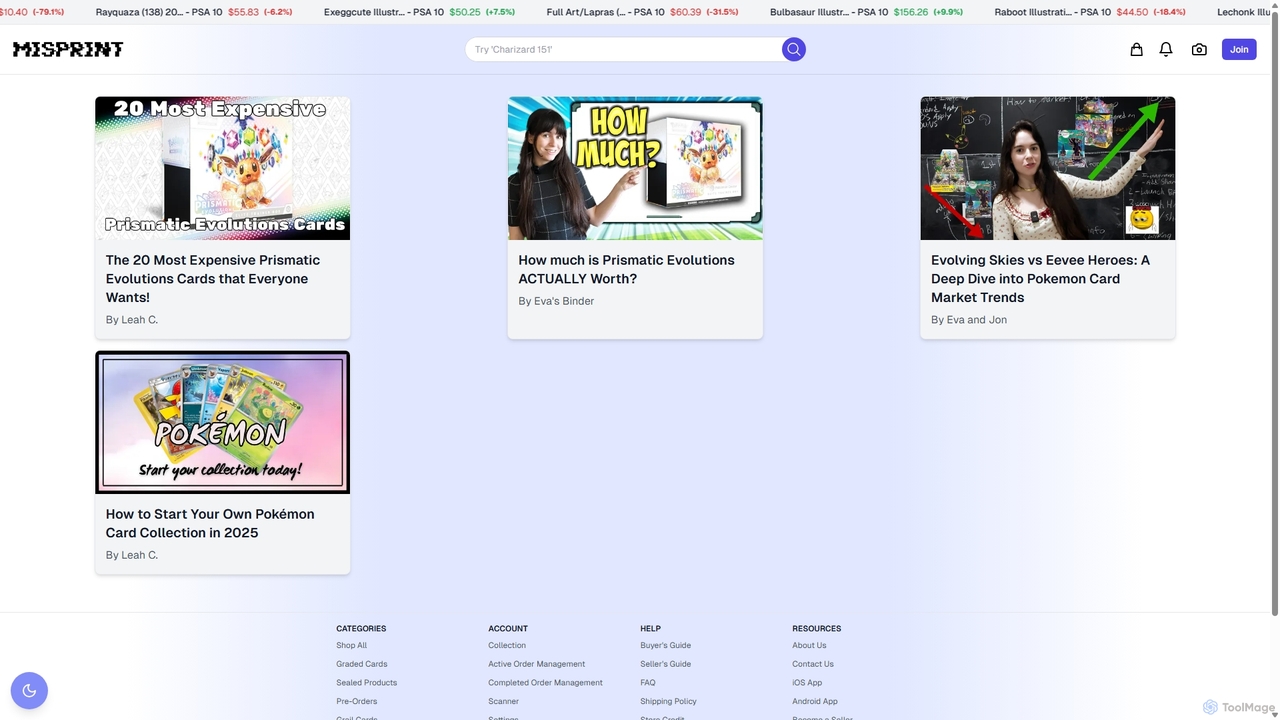The image size is (1280, 720).
Task: Click the Join button
Action: coord(1239,49)
